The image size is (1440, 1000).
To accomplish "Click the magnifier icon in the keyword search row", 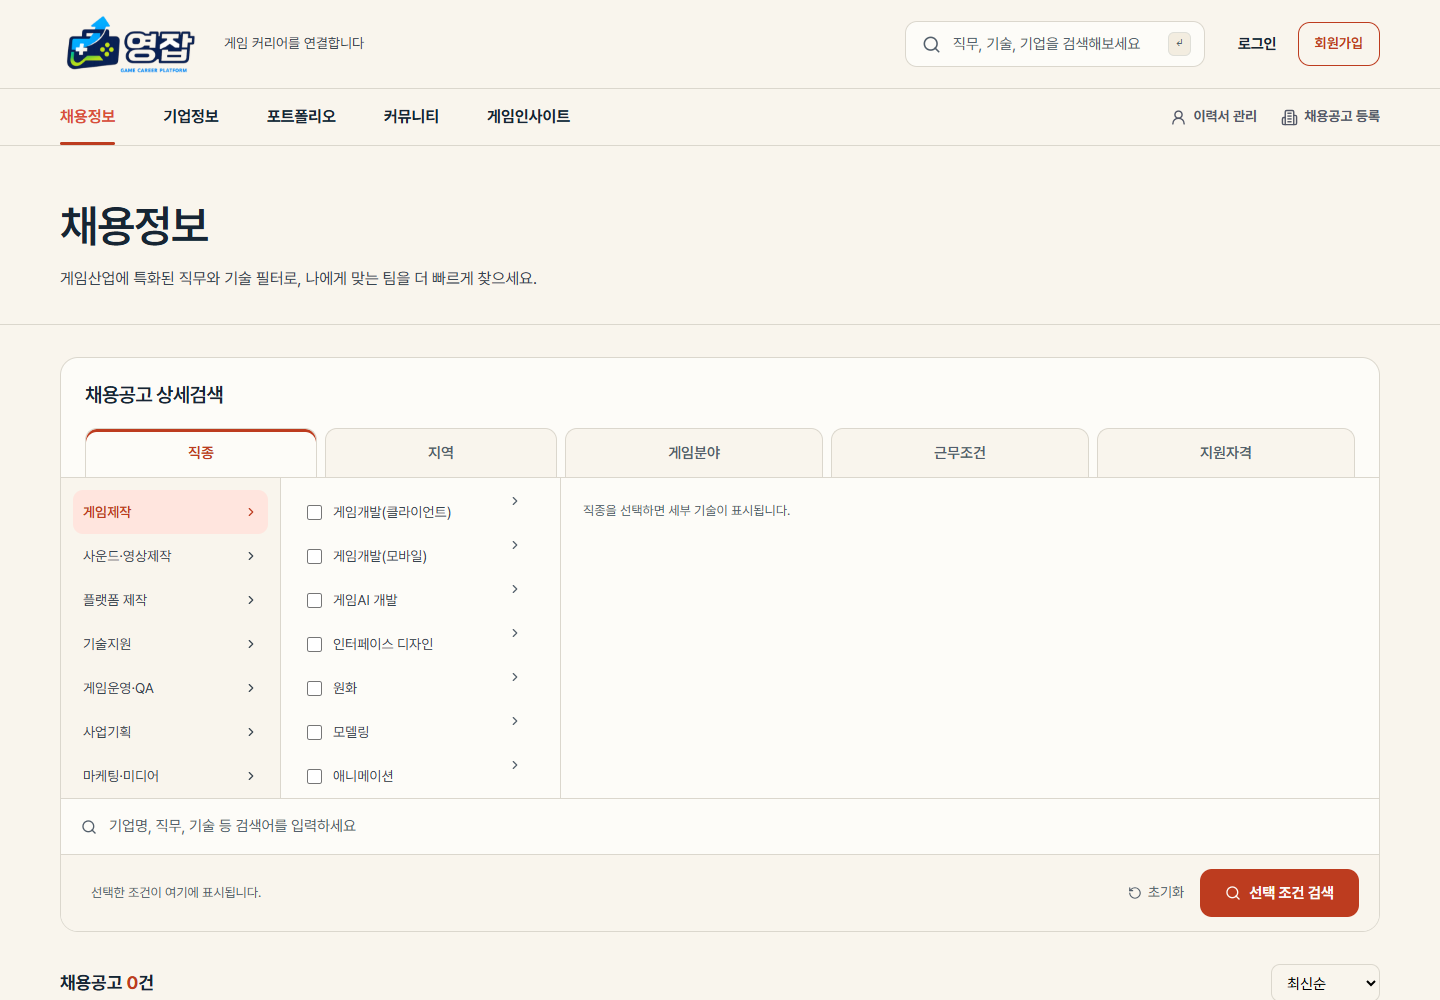I will click(x=89, y=827).
